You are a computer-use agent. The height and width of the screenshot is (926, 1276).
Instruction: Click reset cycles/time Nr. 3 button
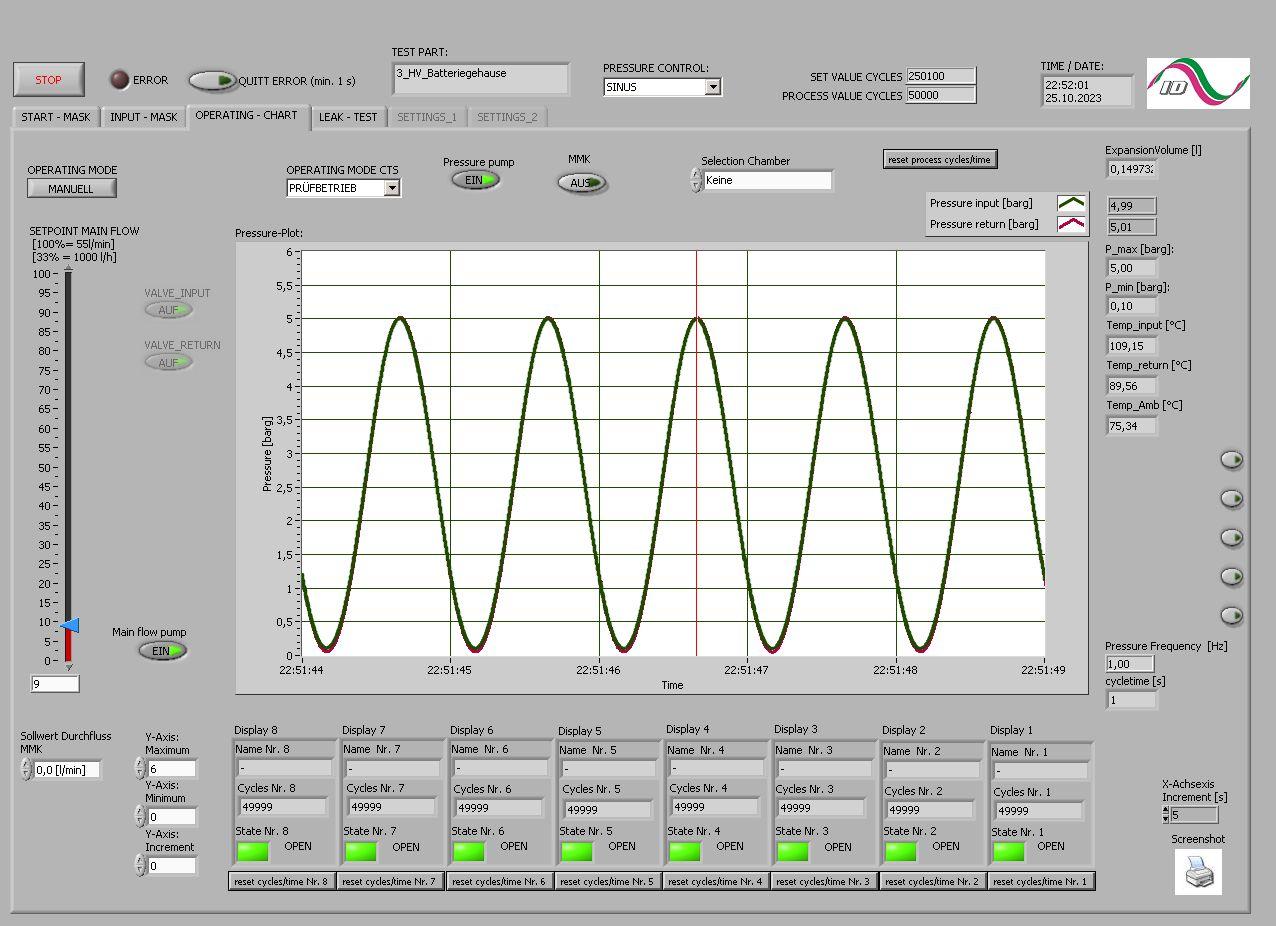[x=824, y=881]
